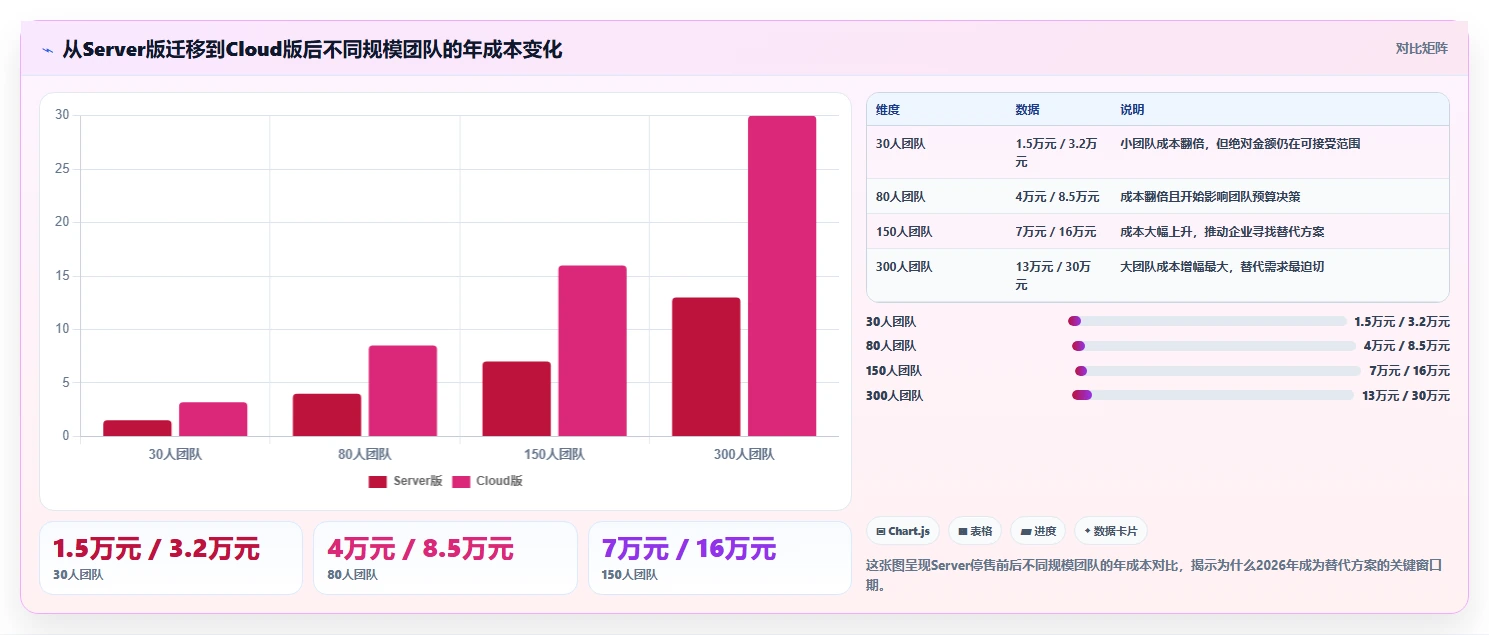The height and width of the screenshot is (635, 1489).
Task: Click the 30人团队 x-axis label
Action: [175, 454]
